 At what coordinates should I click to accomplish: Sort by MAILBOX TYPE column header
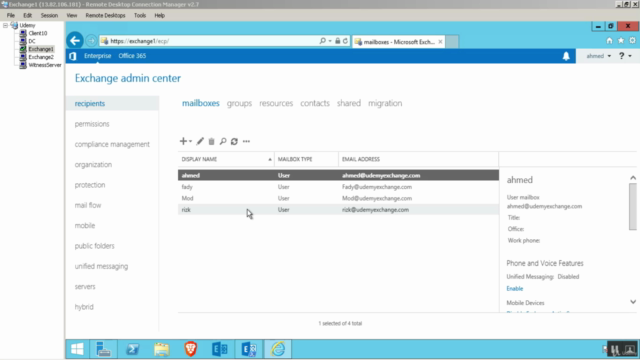(306, 159)
